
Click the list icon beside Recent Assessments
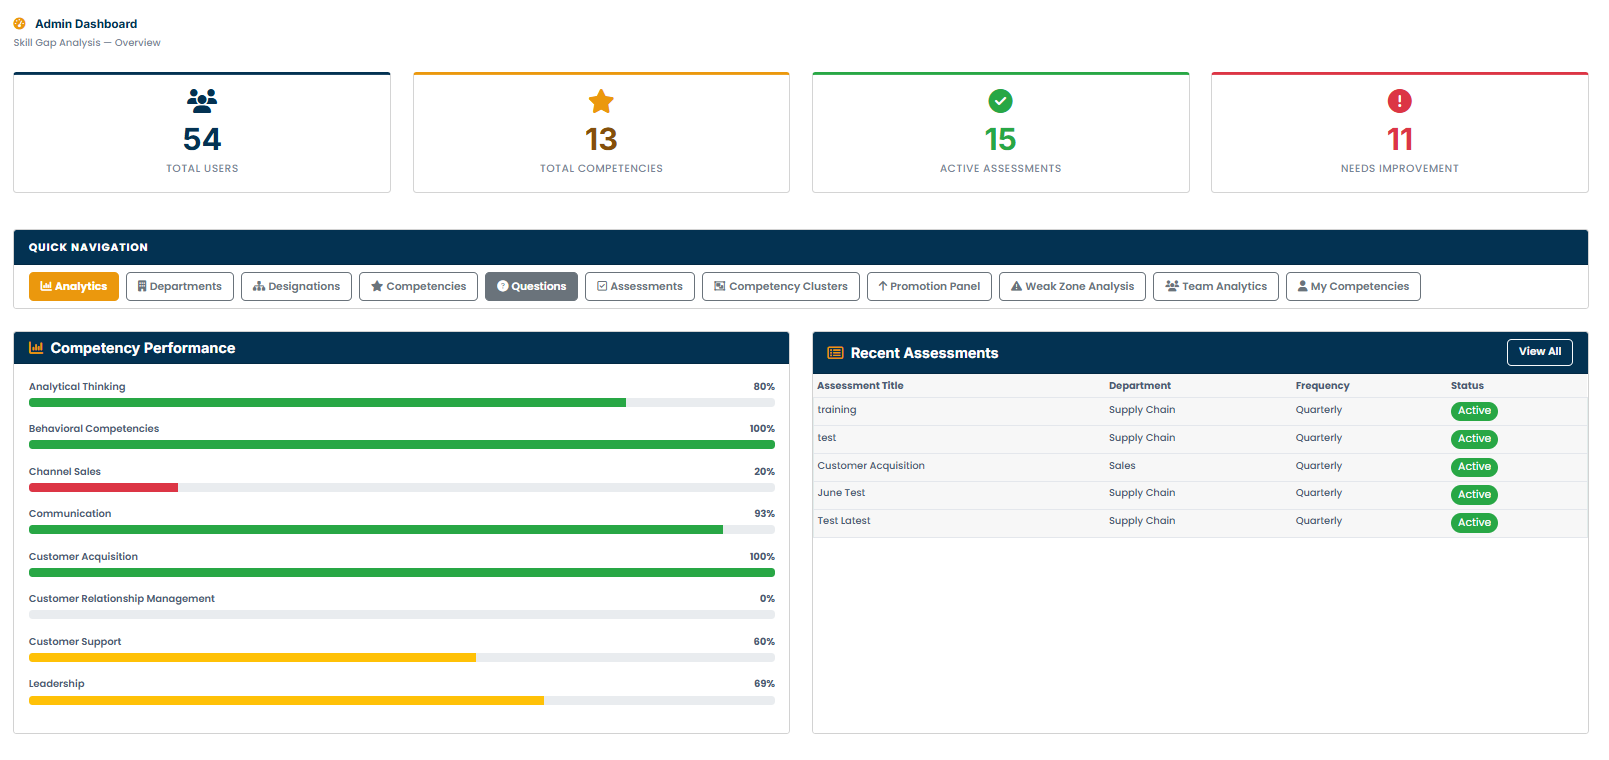pos(835,353)
